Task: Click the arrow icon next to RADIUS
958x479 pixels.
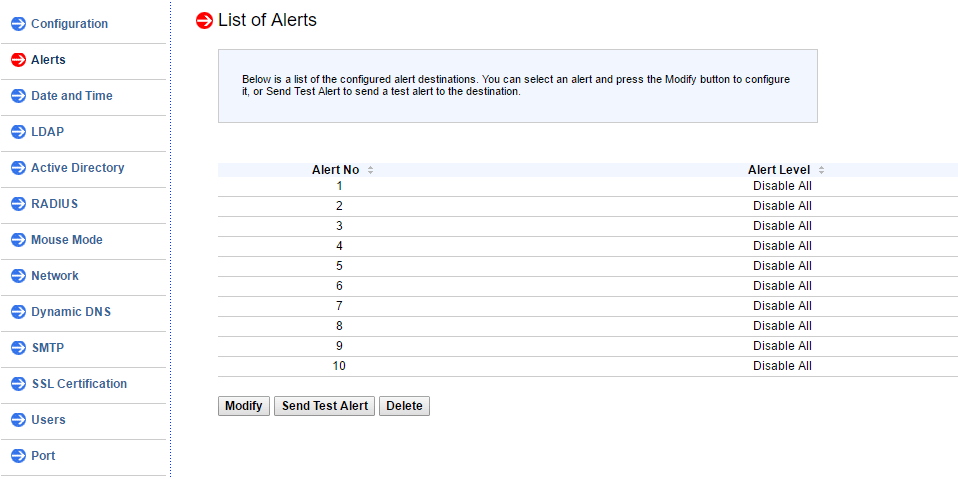Action: (x=18, y=204)
